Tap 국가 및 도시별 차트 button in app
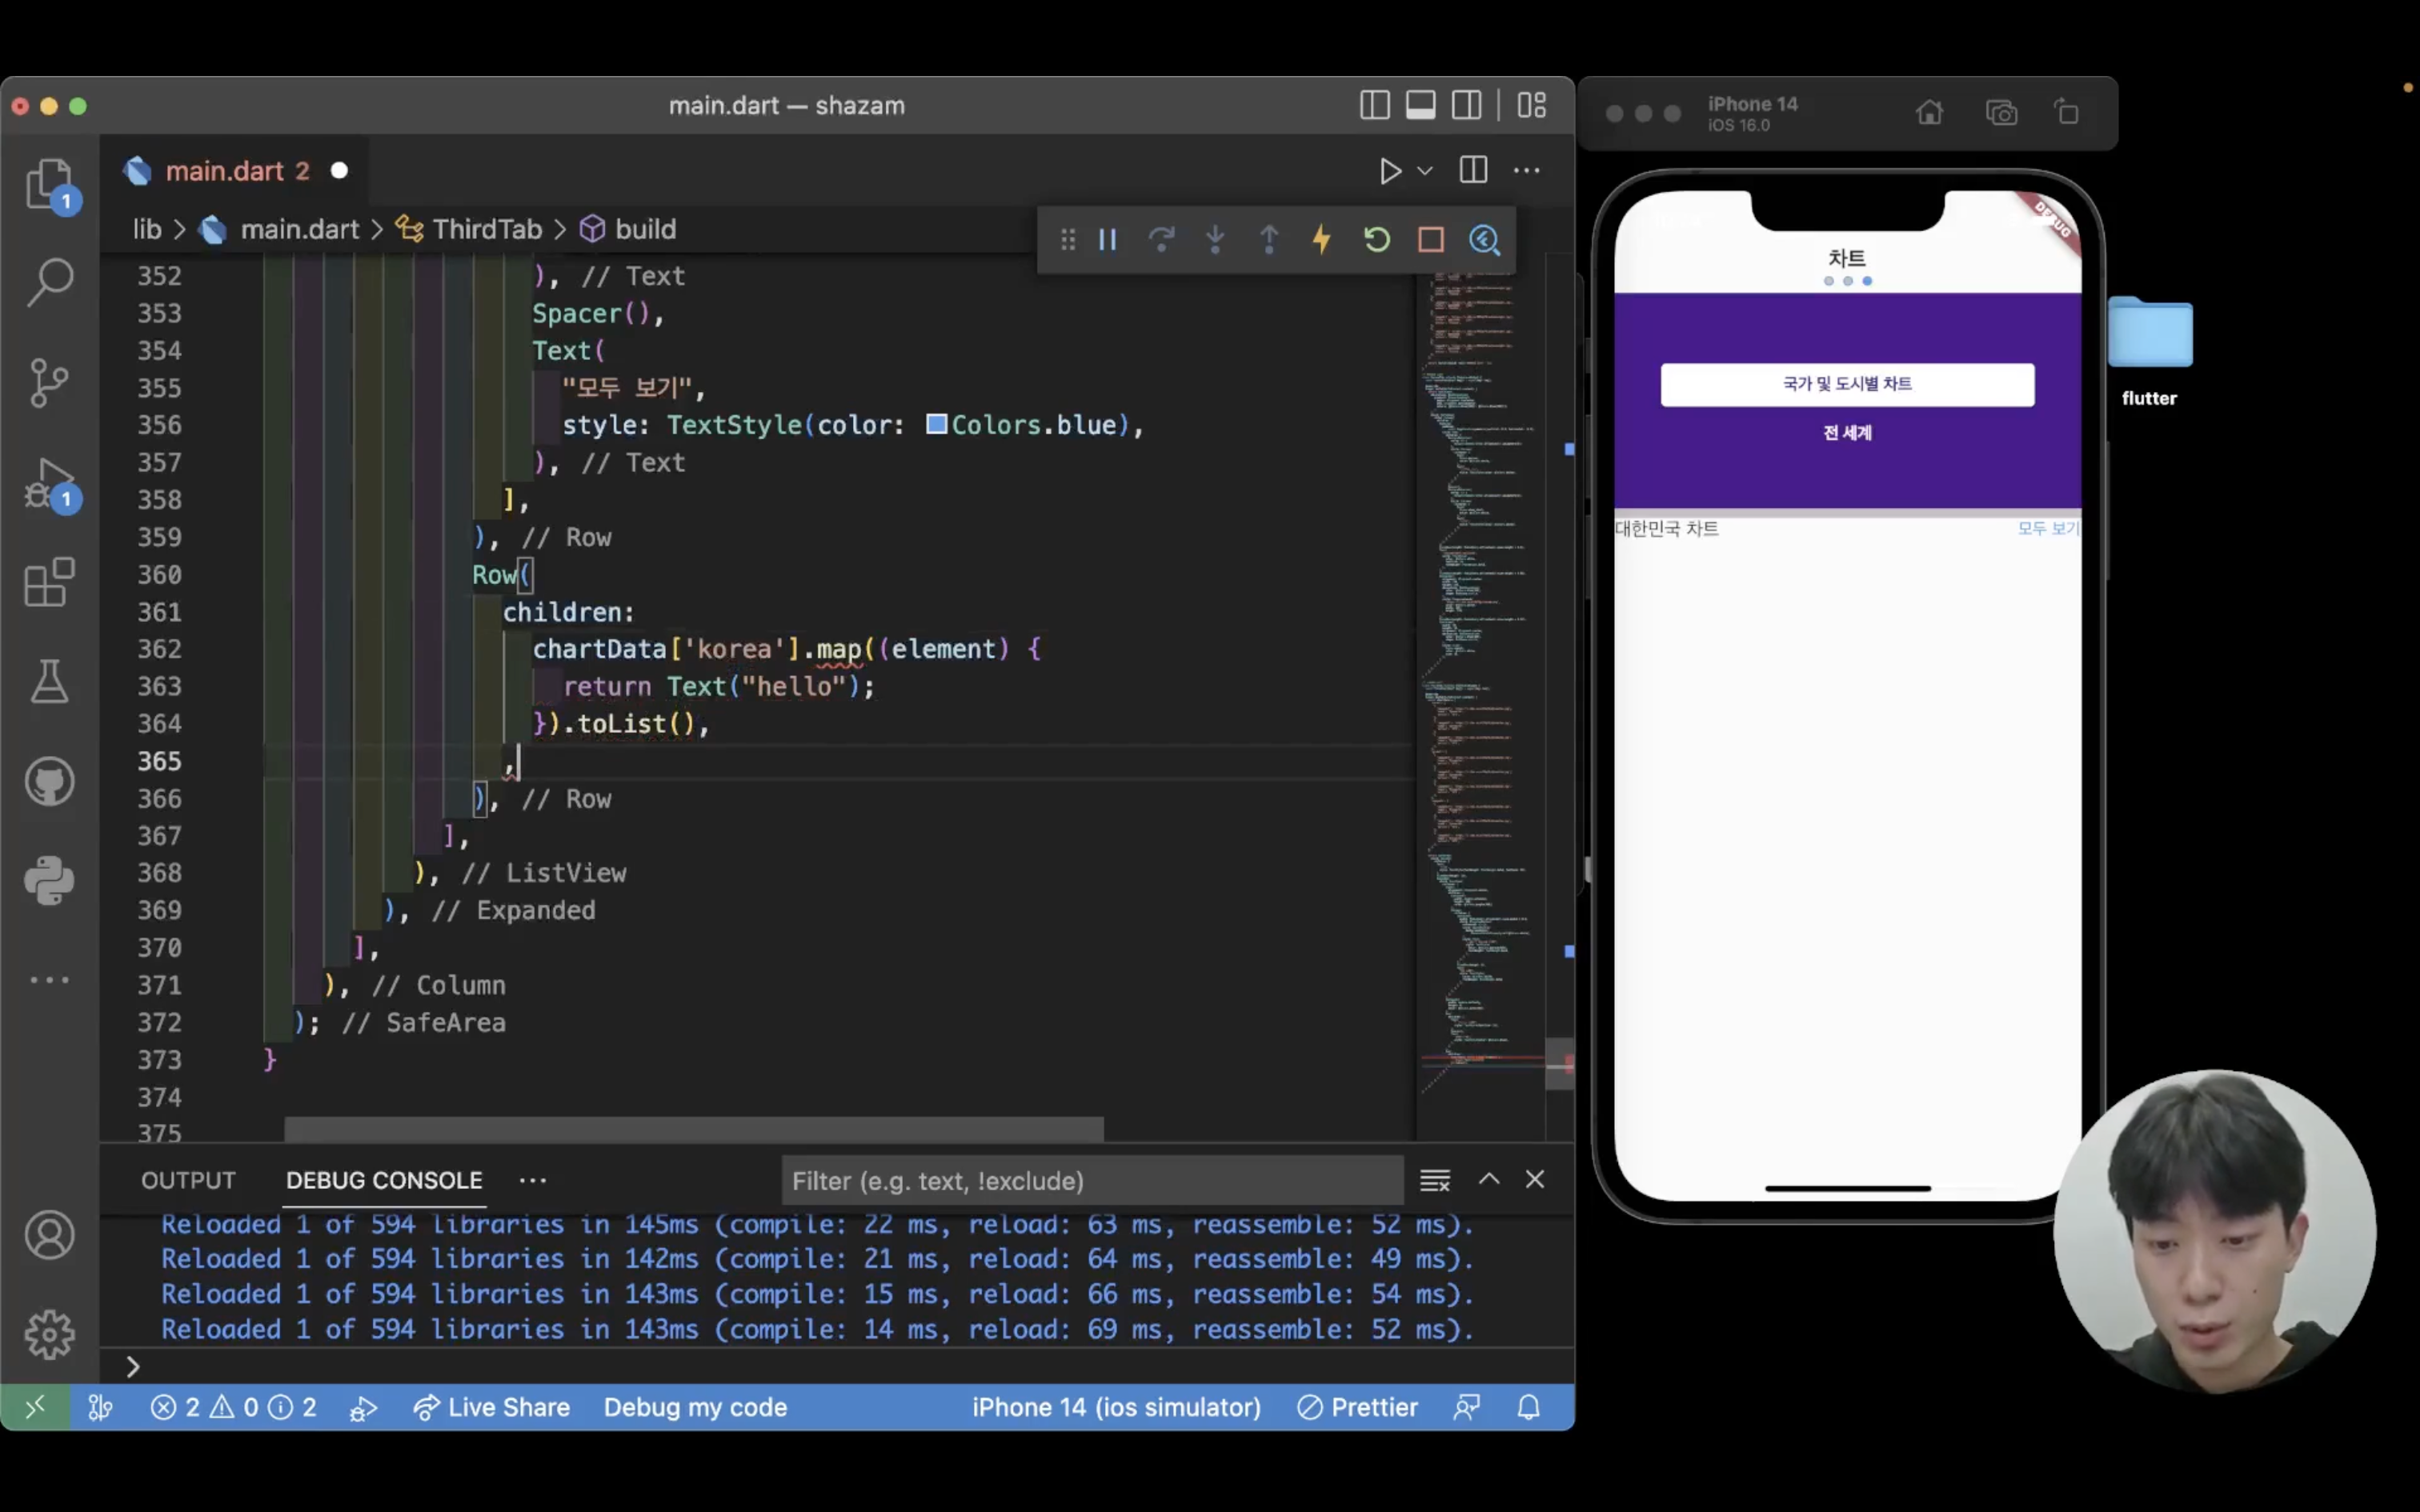Image resolution: width=2420 pixels, height=1512 pixels. click(x=1847, y=384)
